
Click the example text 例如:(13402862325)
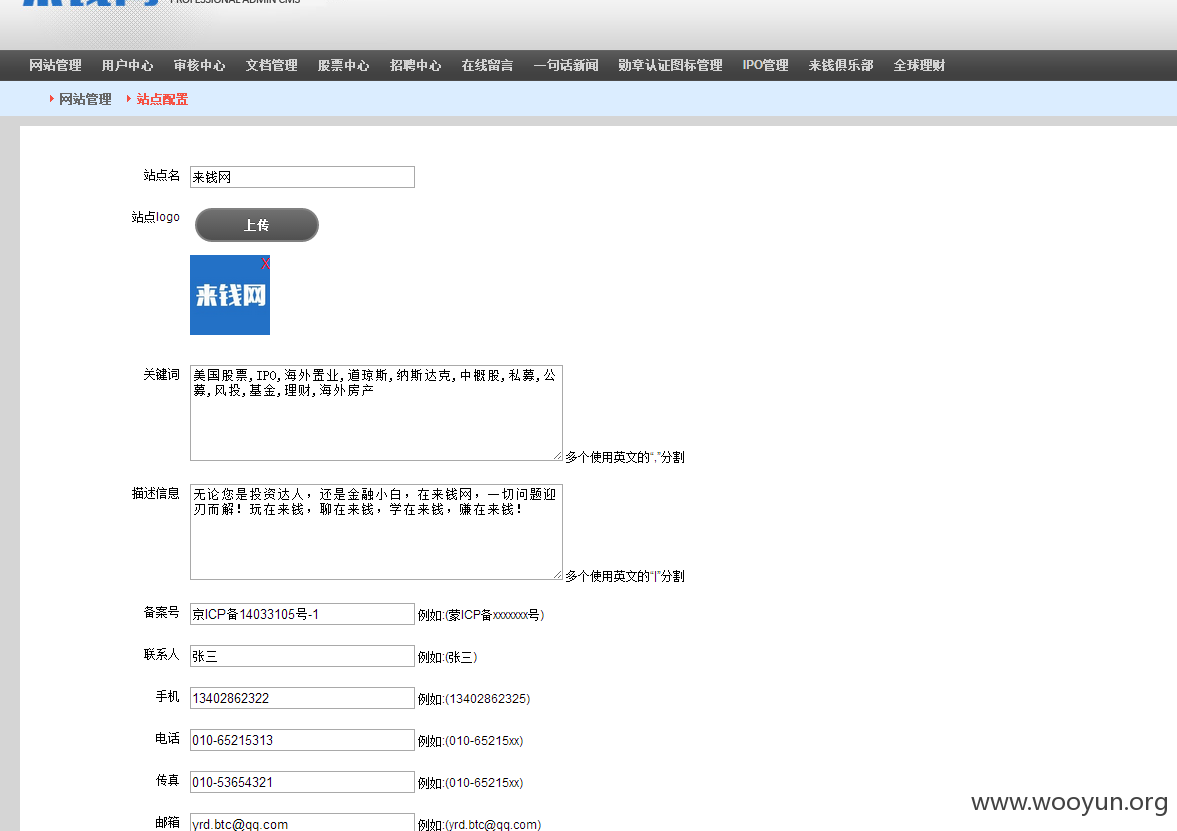[474, 699]
